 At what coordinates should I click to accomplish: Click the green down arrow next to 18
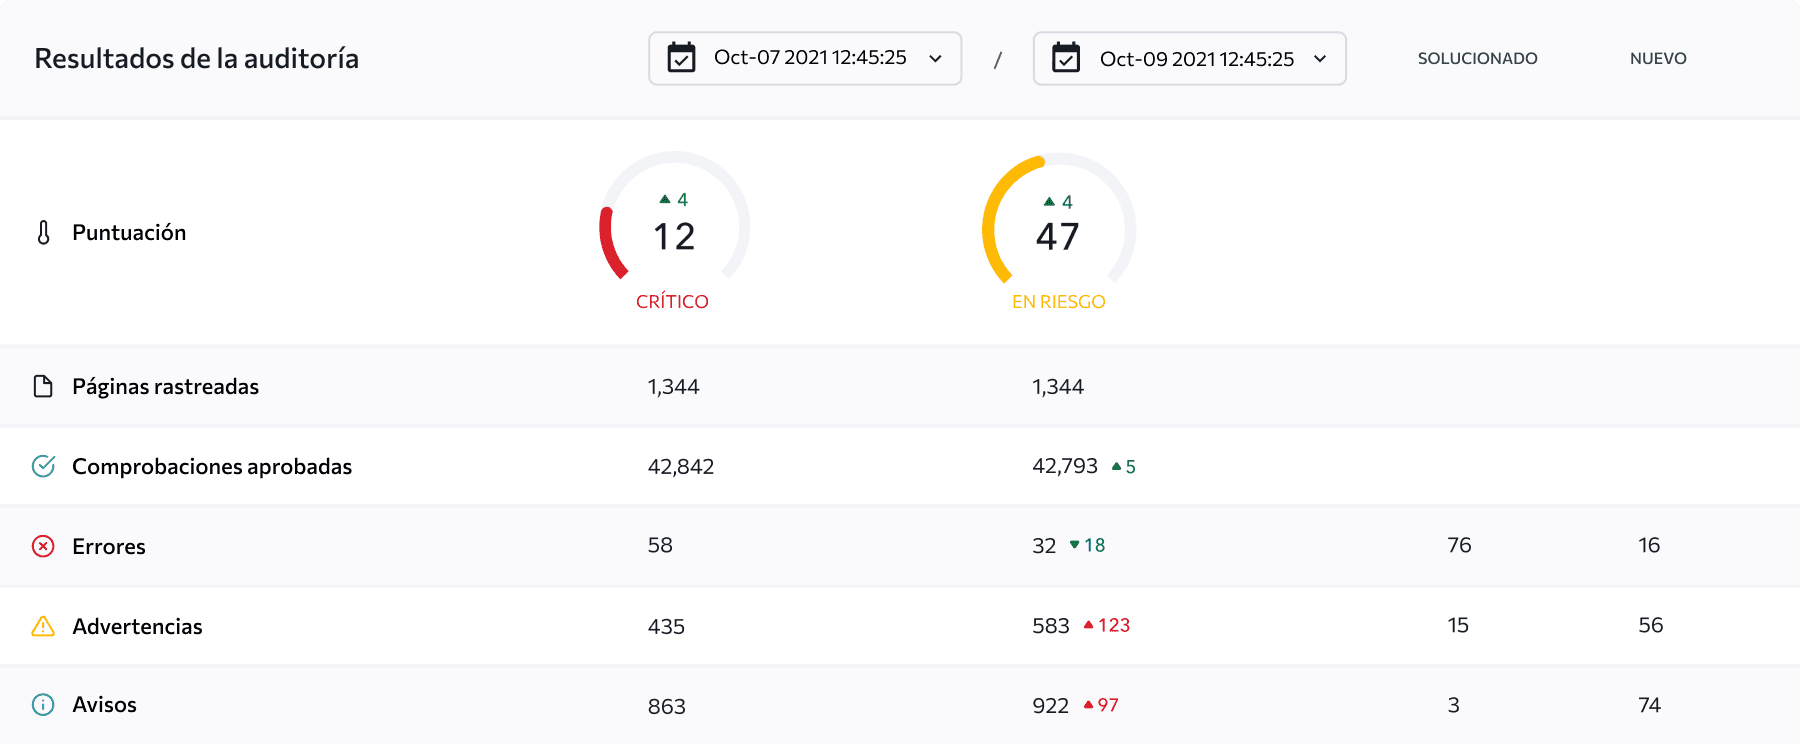(1074, 545)
